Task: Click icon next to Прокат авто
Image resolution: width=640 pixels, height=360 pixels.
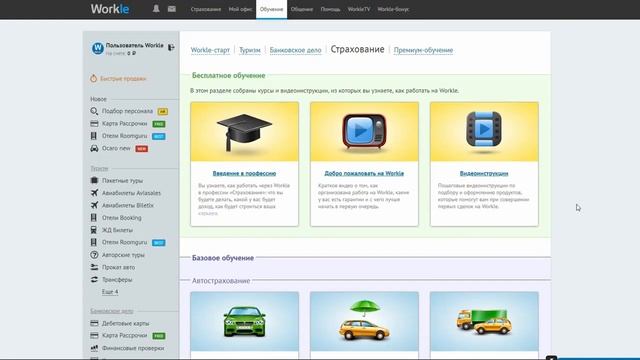Action: pos(94,267)
